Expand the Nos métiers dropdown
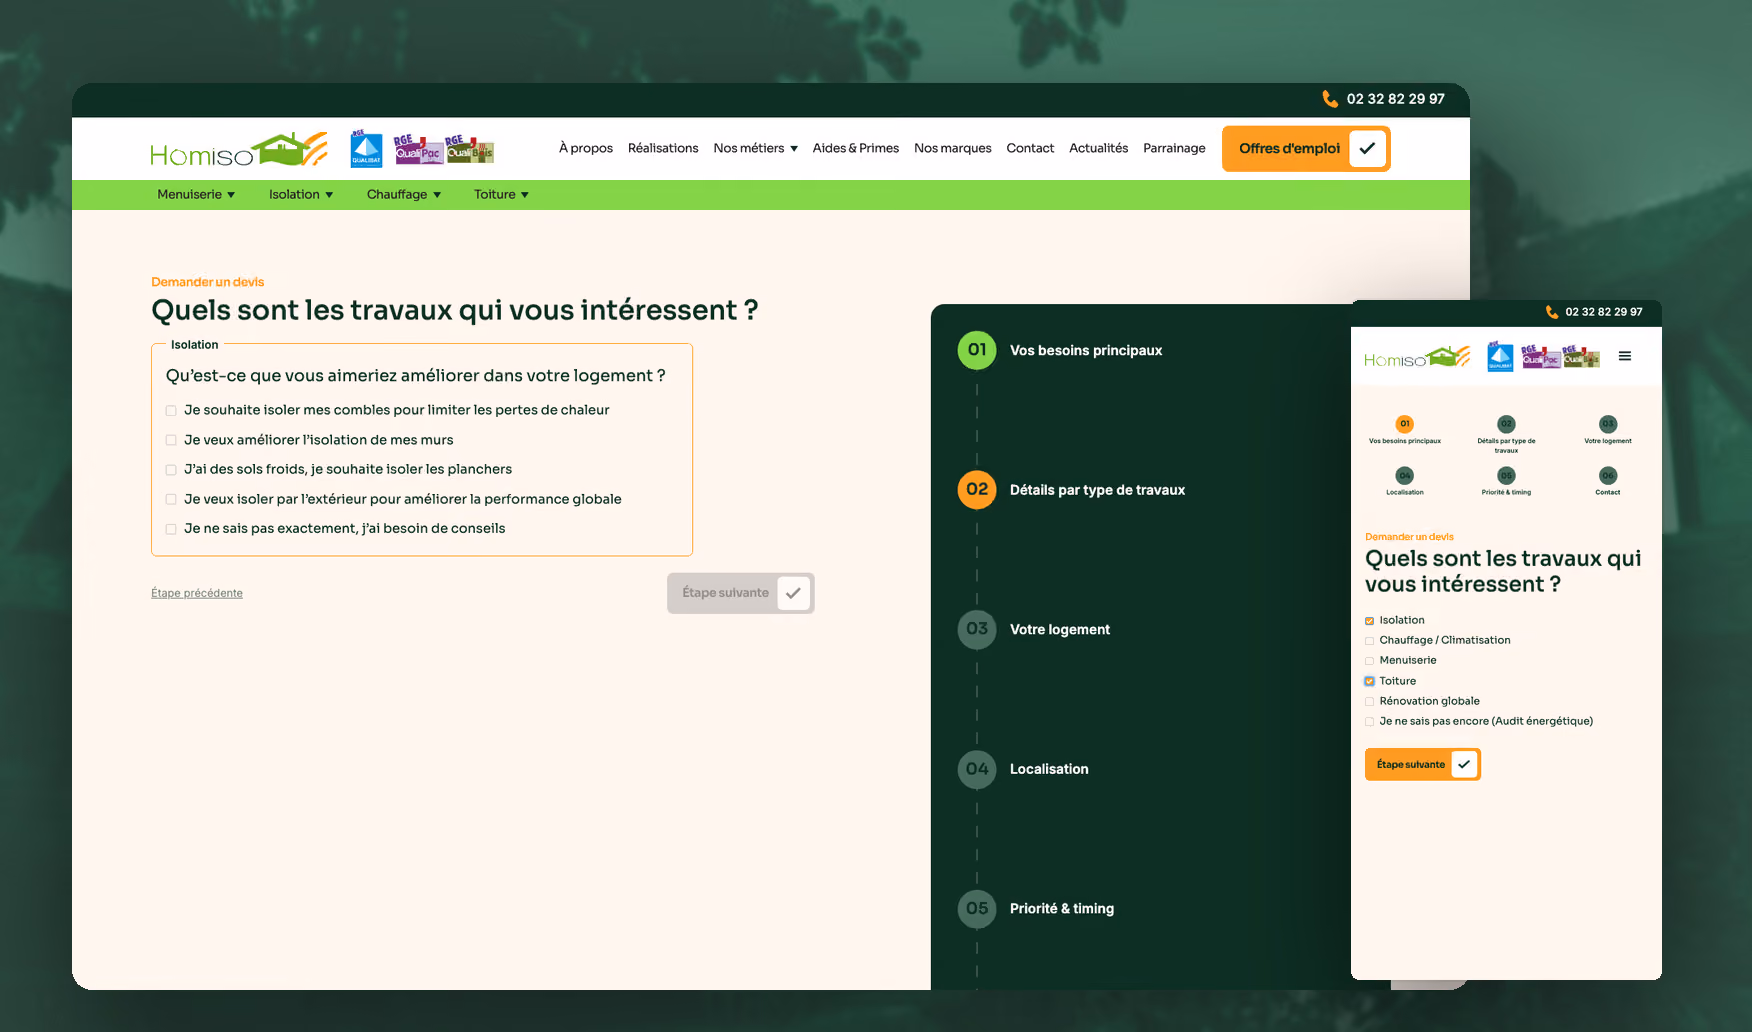 tap(755, 148)
